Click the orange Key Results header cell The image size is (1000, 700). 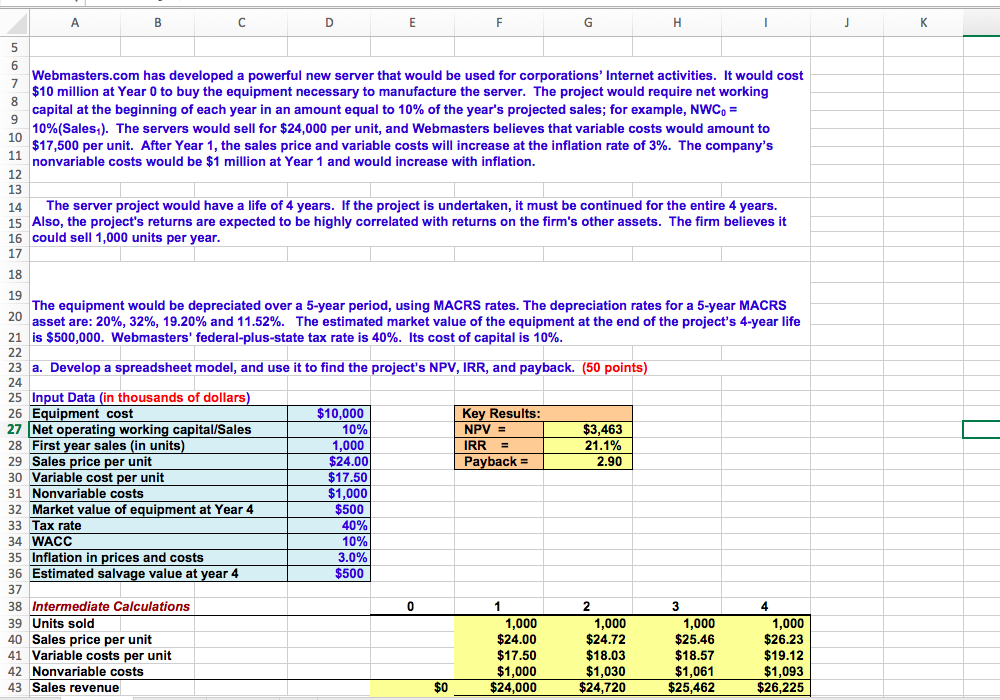click(499, 413)
